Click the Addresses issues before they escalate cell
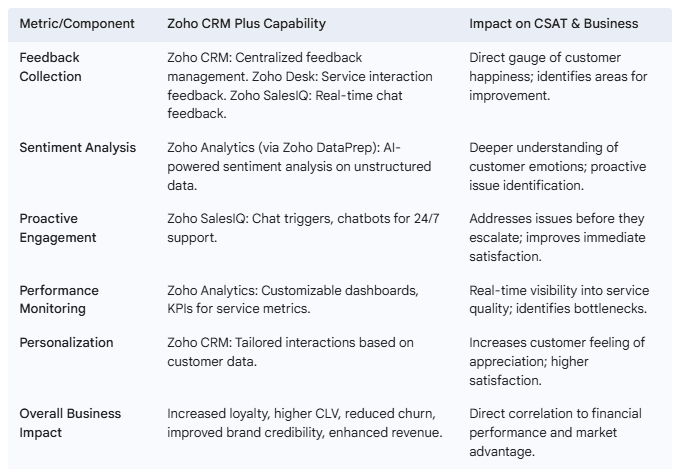Screen dimensions: 680x476 [557, 238]
